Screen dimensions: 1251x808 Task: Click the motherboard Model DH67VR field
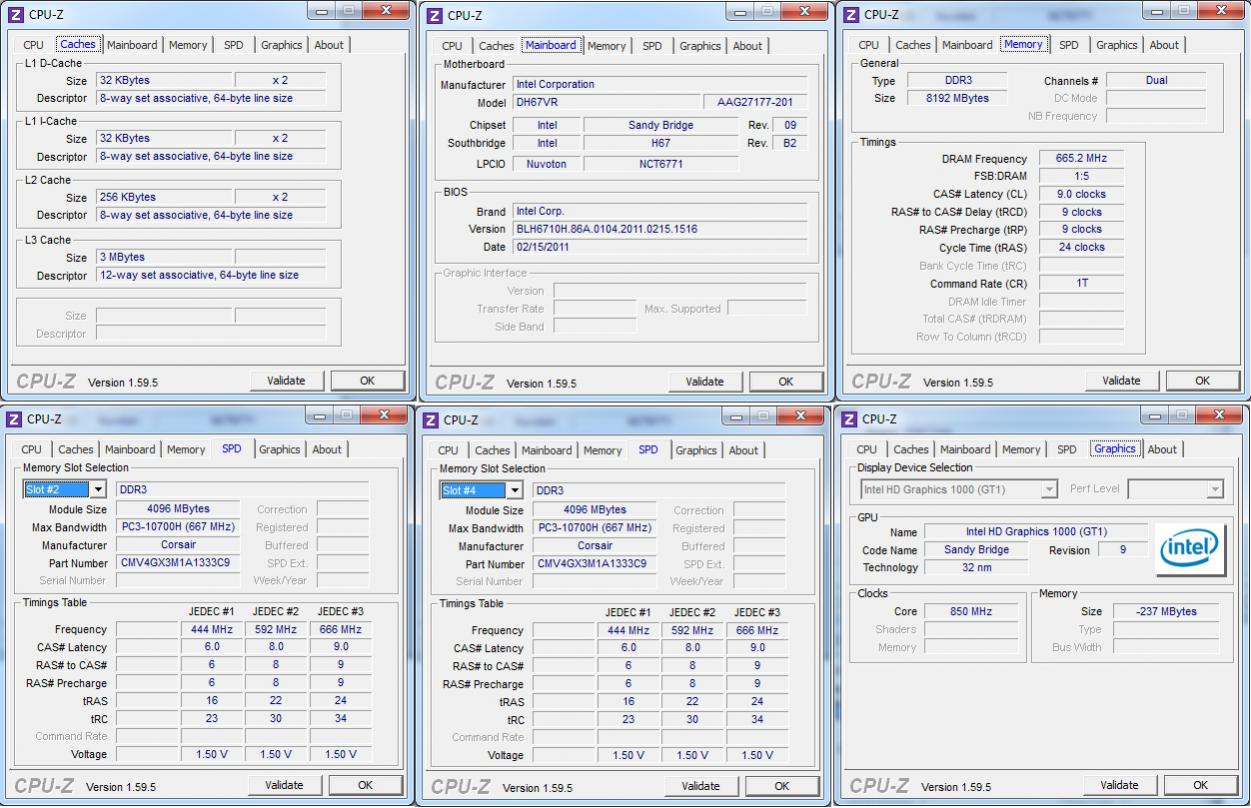coord(606,103)
